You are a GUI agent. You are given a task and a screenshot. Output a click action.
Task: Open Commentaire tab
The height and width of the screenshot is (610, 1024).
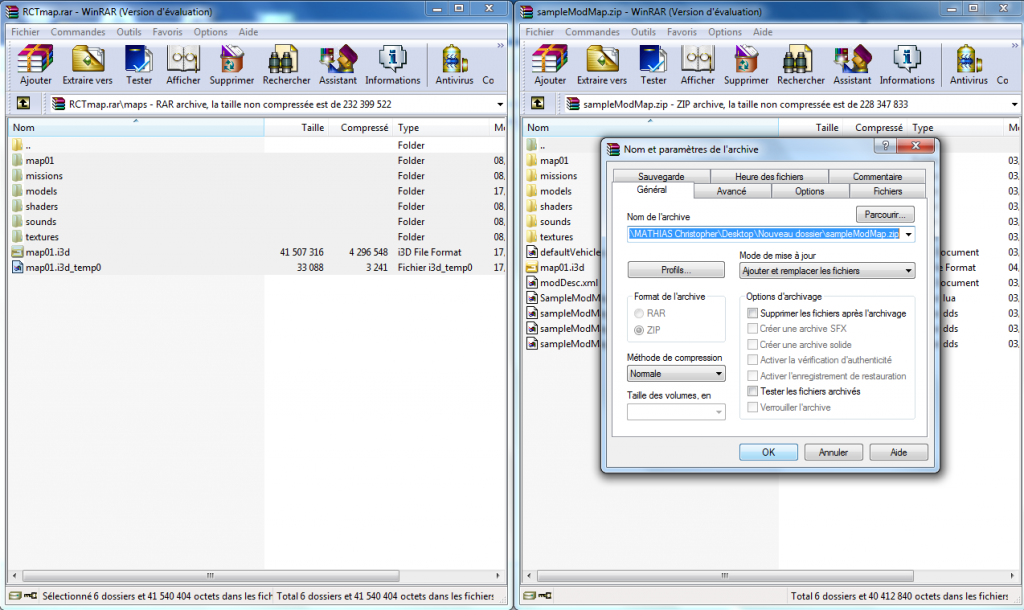pyautogui.click(x=877, y=176)
